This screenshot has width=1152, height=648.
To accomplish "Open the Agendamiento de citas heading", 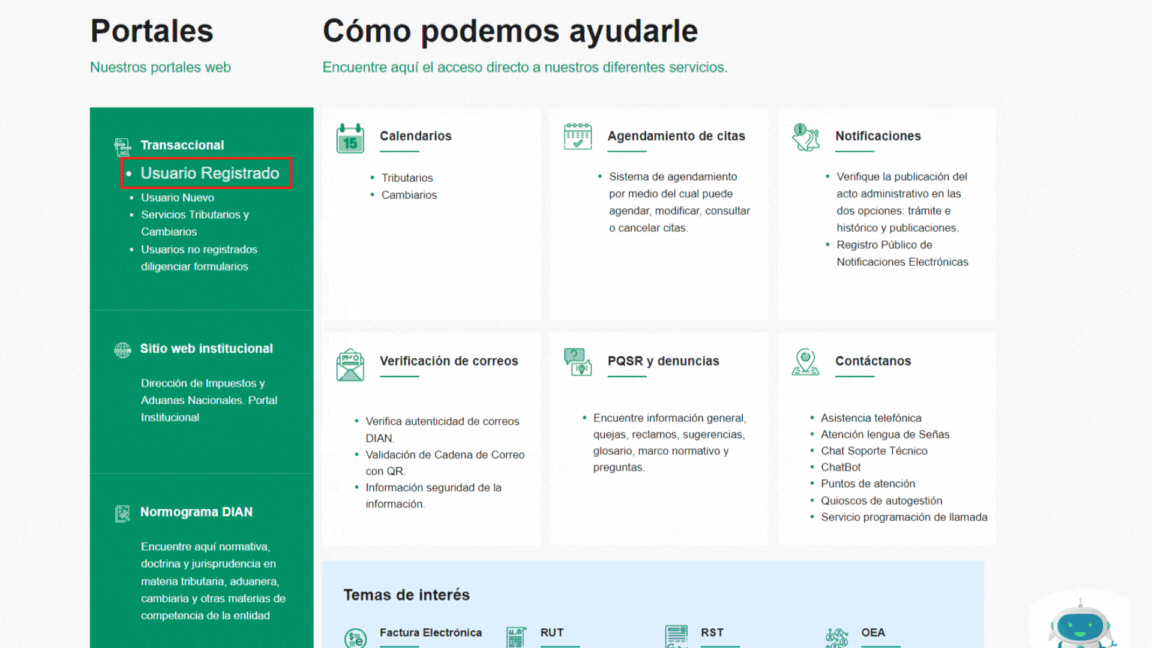I will tap(676, 136).
